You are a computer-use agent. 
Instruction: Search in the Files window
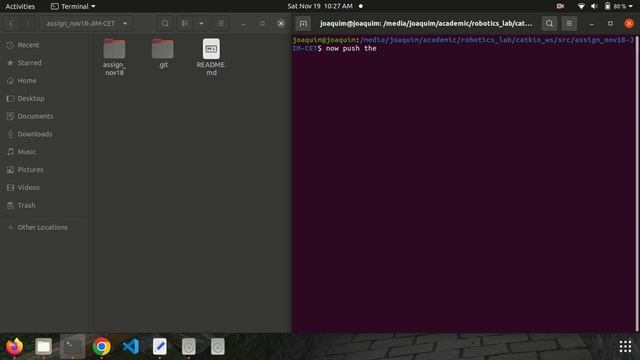point(165,23)
